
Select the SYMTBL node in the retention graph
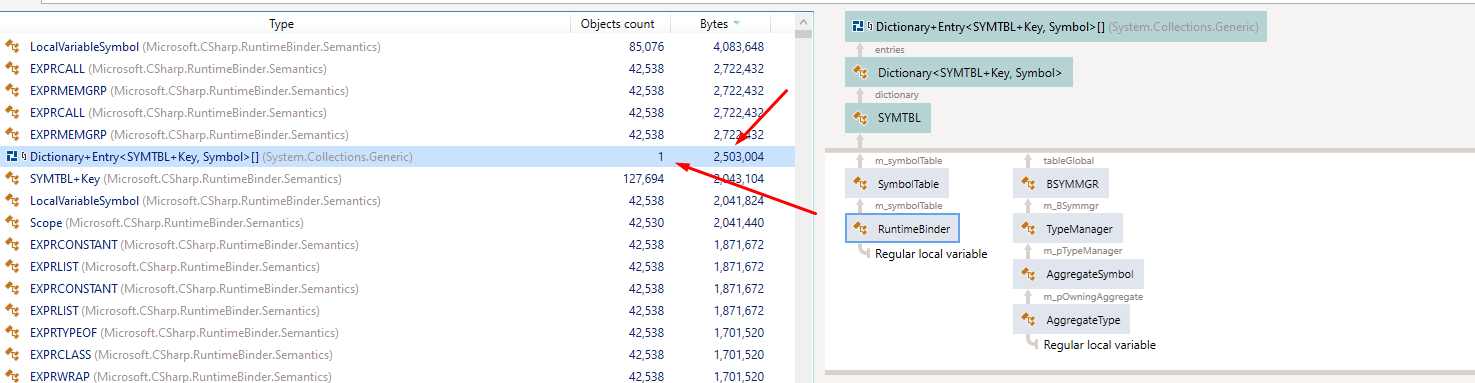(888, 118)
